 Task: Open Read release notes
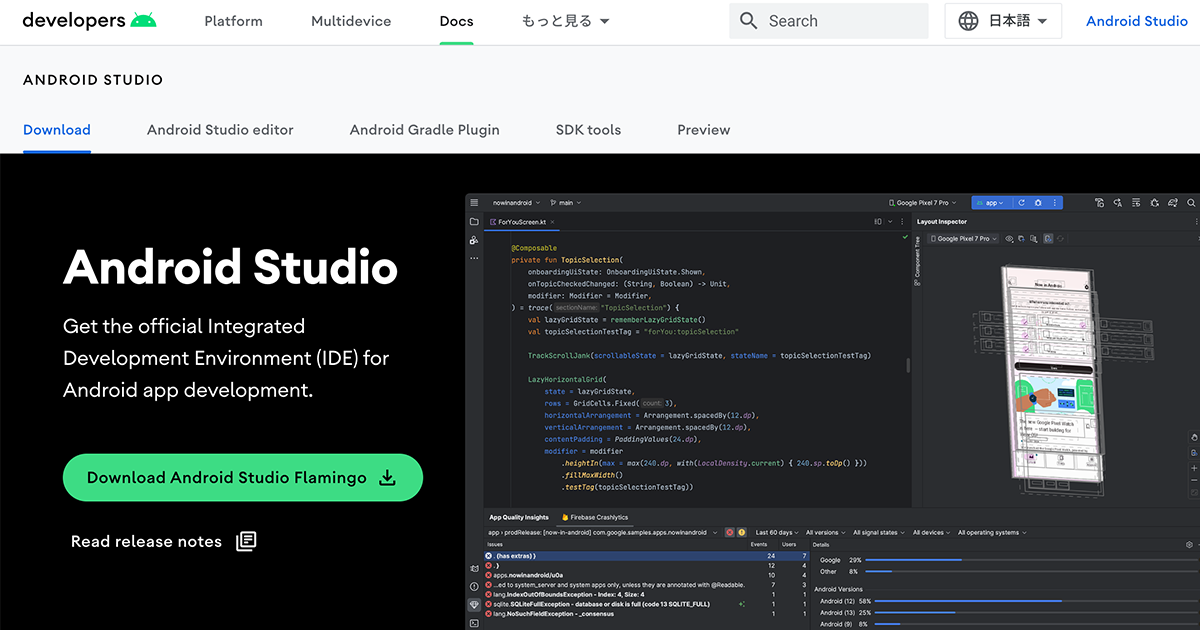[146, 541]
